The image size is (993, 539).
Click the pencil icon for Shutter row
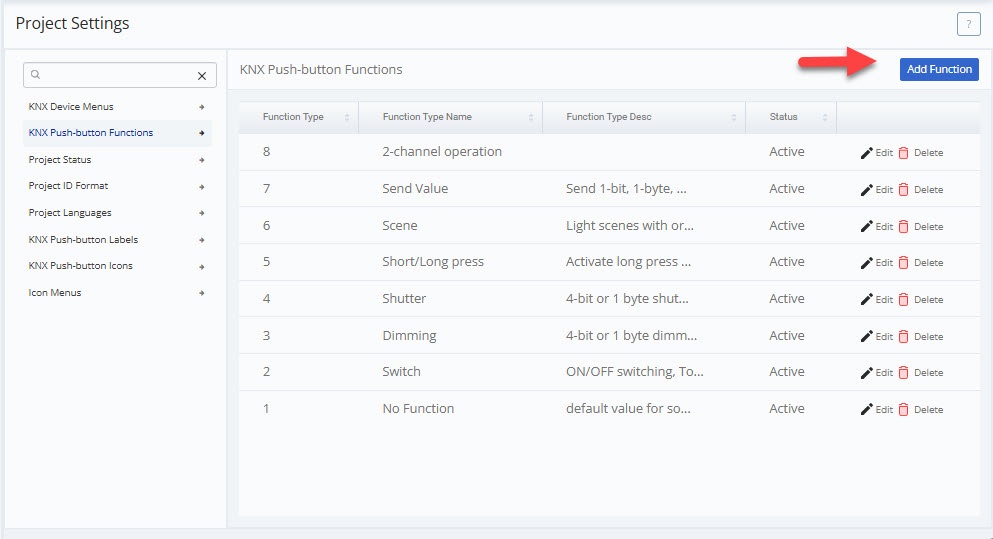[x=866, y=299]
